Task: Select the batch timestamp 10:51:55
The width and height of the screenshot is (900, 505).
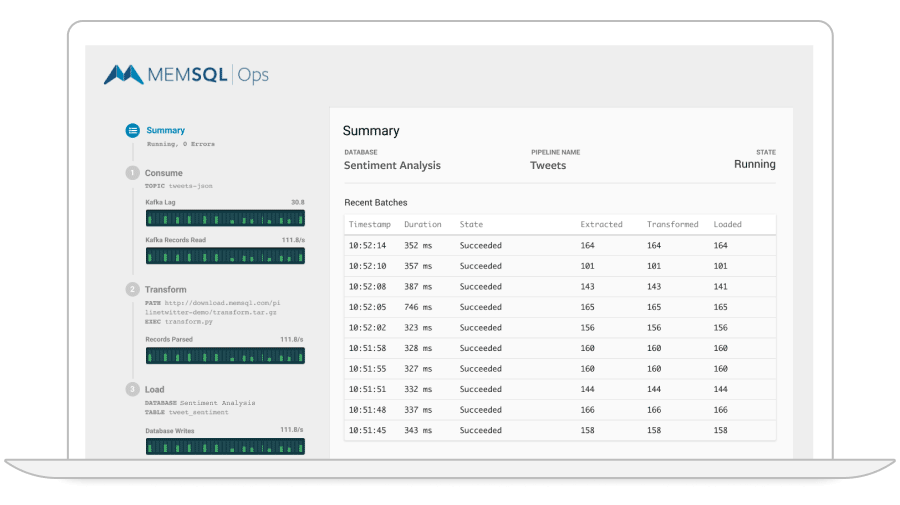Action: pos(367,368)
